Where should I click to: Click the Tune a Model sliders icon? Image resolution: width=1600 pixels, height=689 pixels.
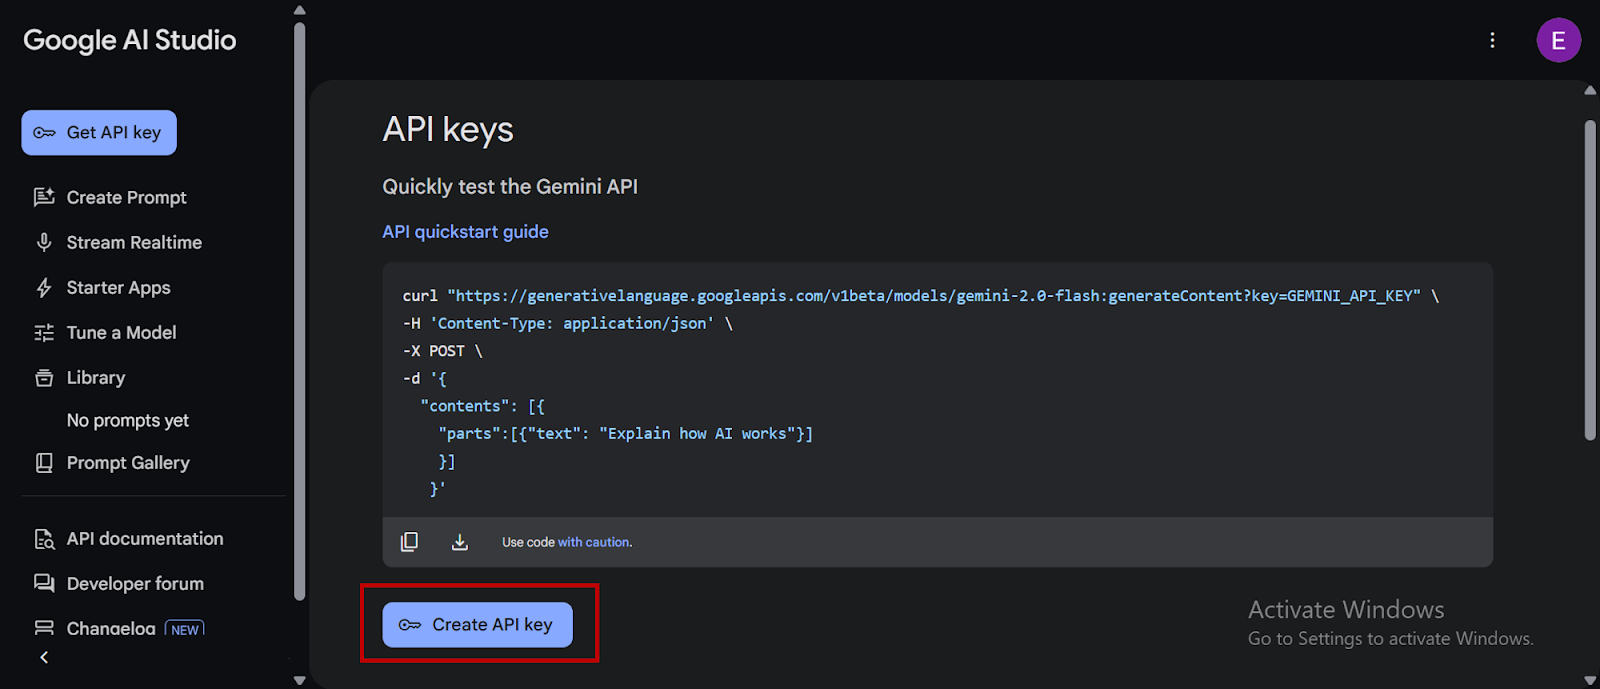44,333
